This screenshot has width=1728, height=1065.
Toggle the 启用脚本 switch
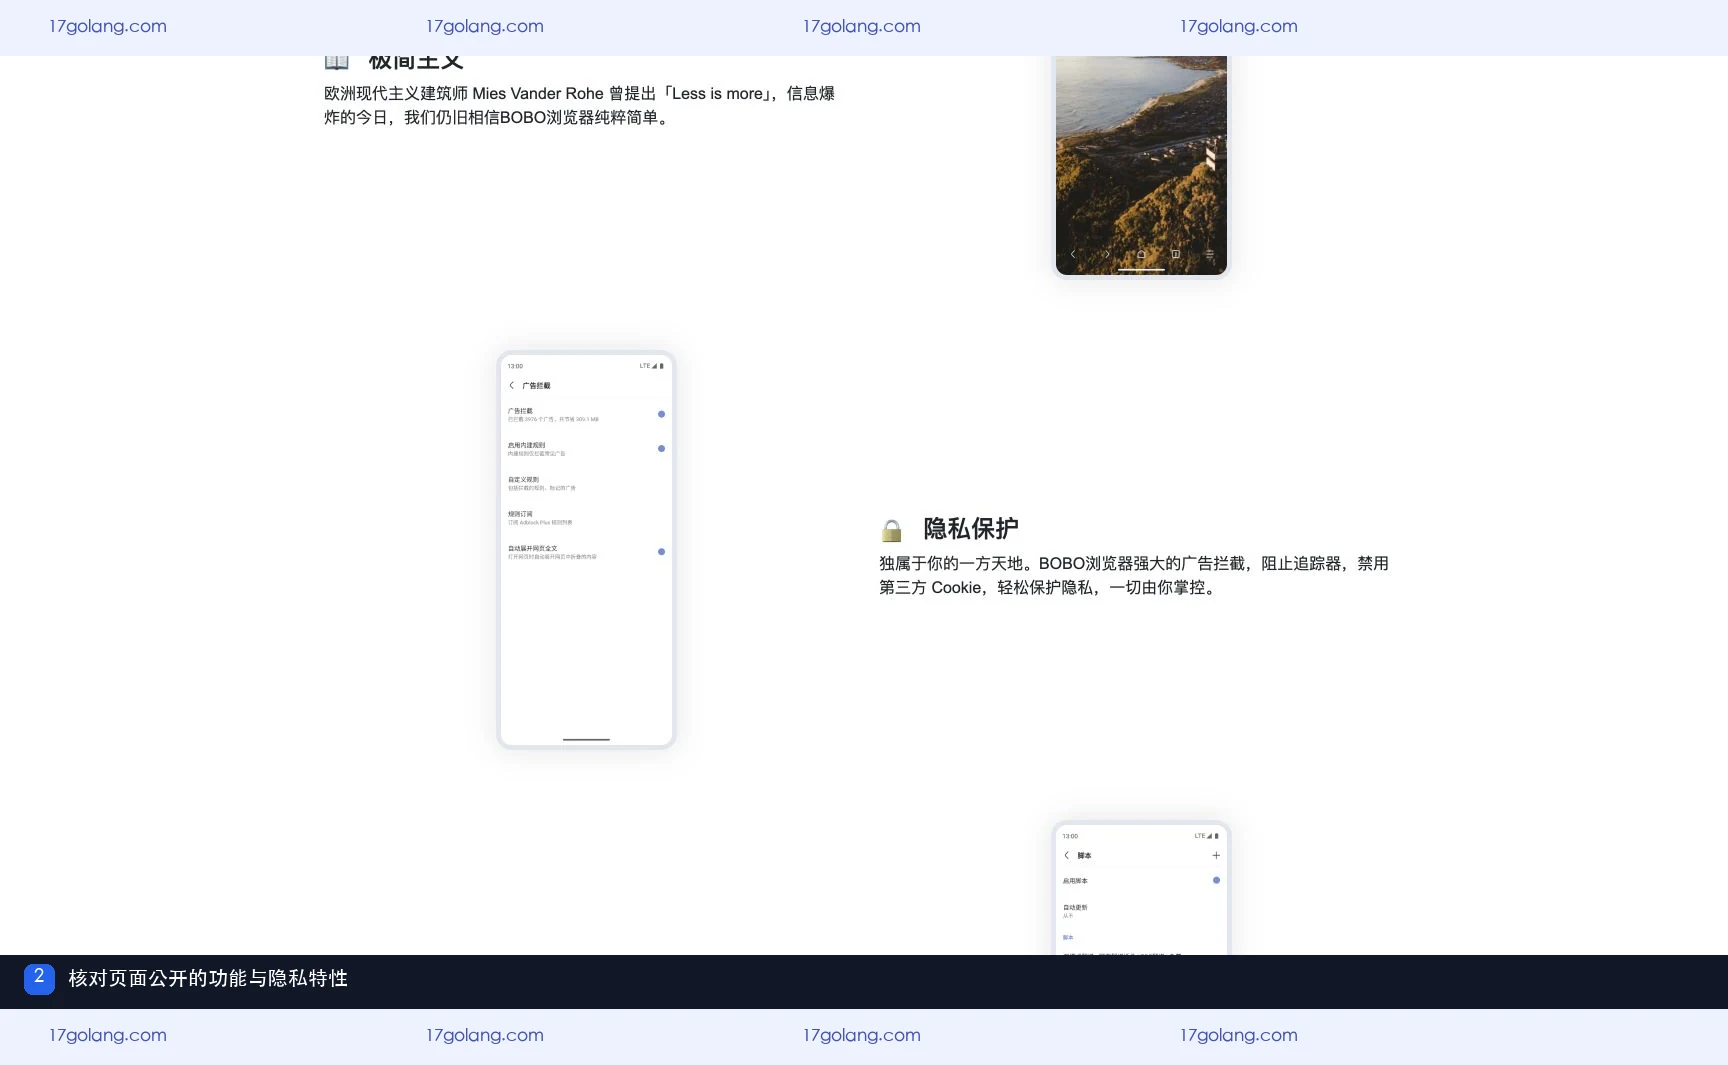click(1216, 880)
